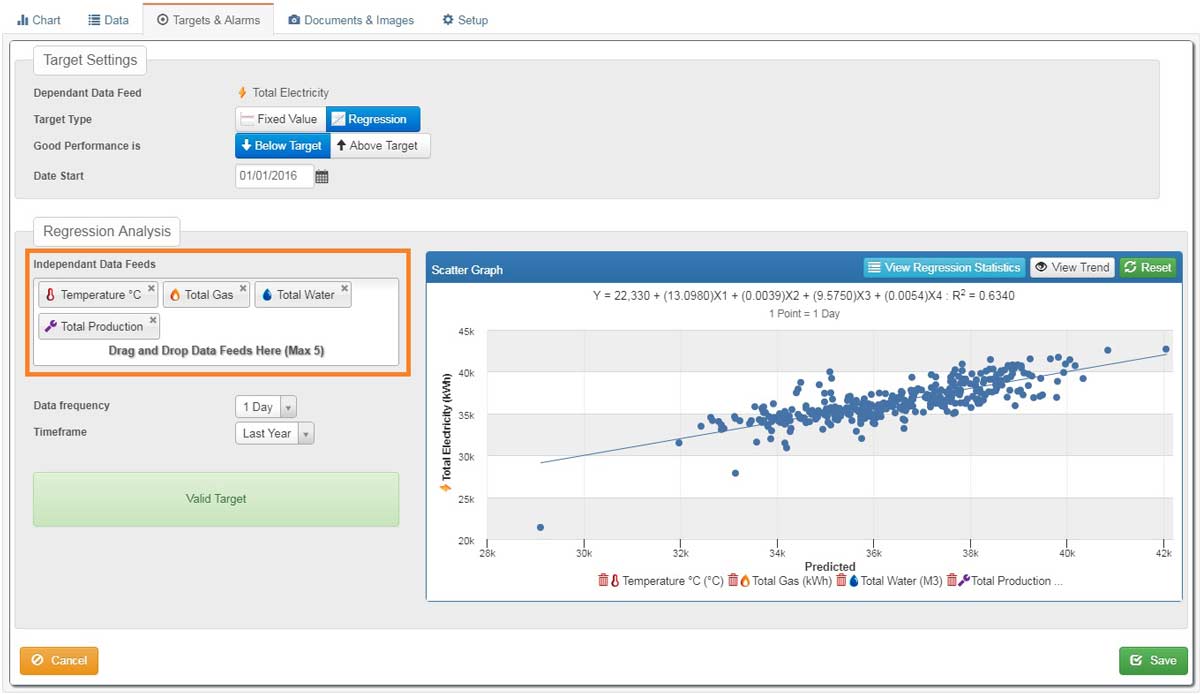Click the Total Gas (kWh) legend label
1200x694 pixels.
pyautogui.click(x=791, y=581)
